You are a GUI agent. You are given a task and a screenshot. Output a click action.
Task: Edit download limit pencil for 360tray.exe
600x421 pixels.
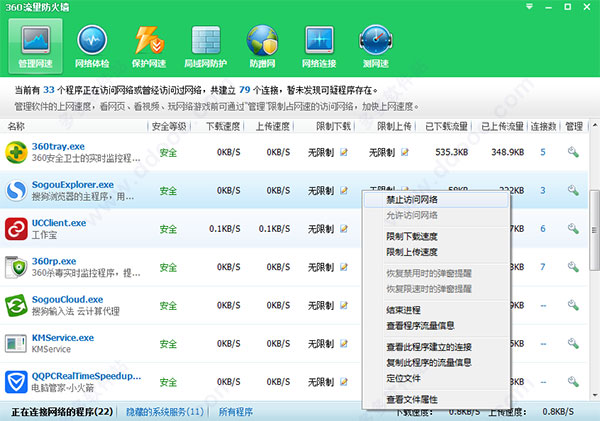pos(344,152)
